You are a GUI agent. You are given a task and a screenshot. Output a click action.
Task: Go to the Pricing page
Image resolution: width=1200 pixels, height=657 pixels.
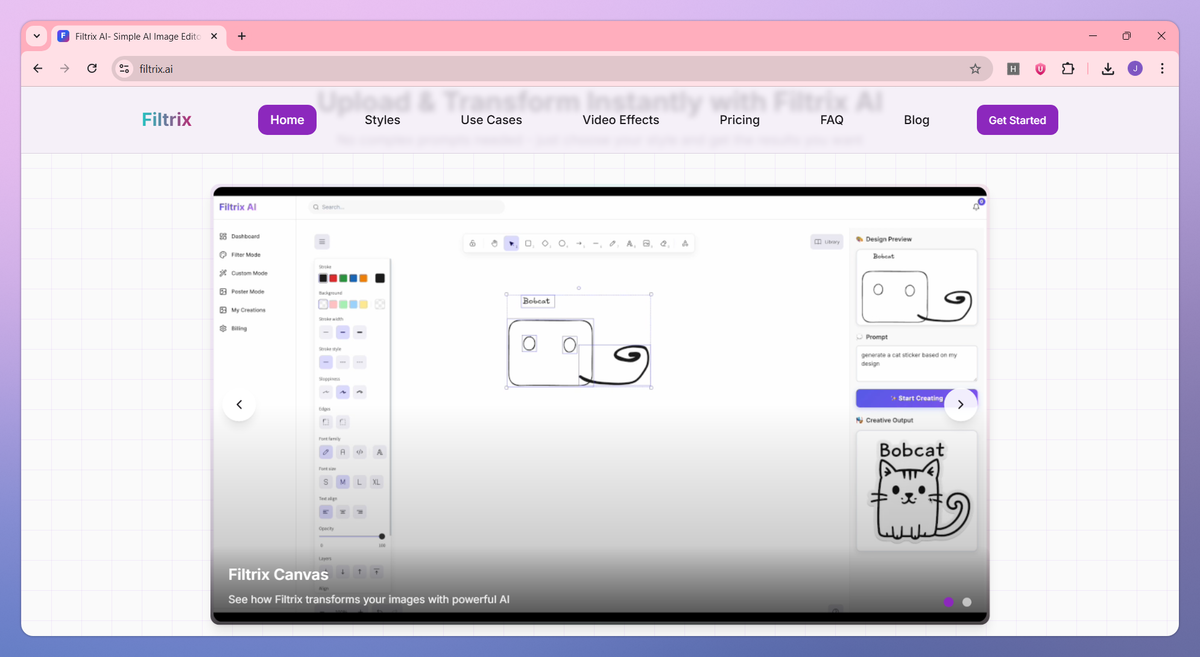click(740, 120)
